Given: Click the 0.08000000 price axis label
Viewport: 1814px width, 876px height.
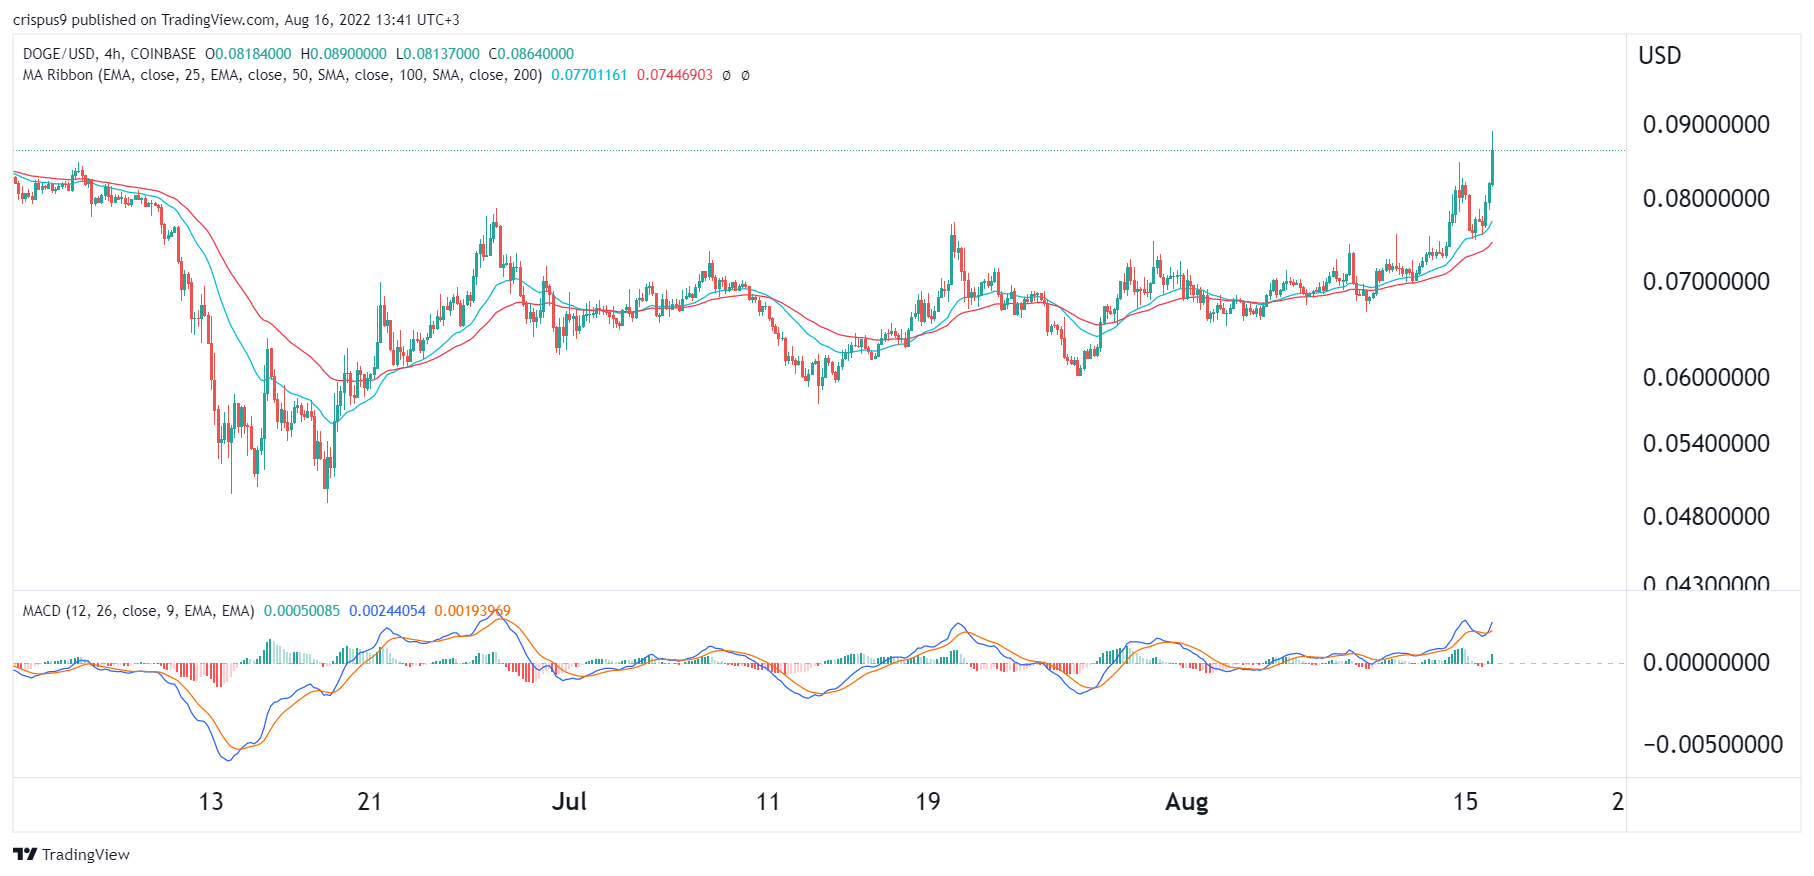Looking at the screenshot, I should click(1706, 199).
